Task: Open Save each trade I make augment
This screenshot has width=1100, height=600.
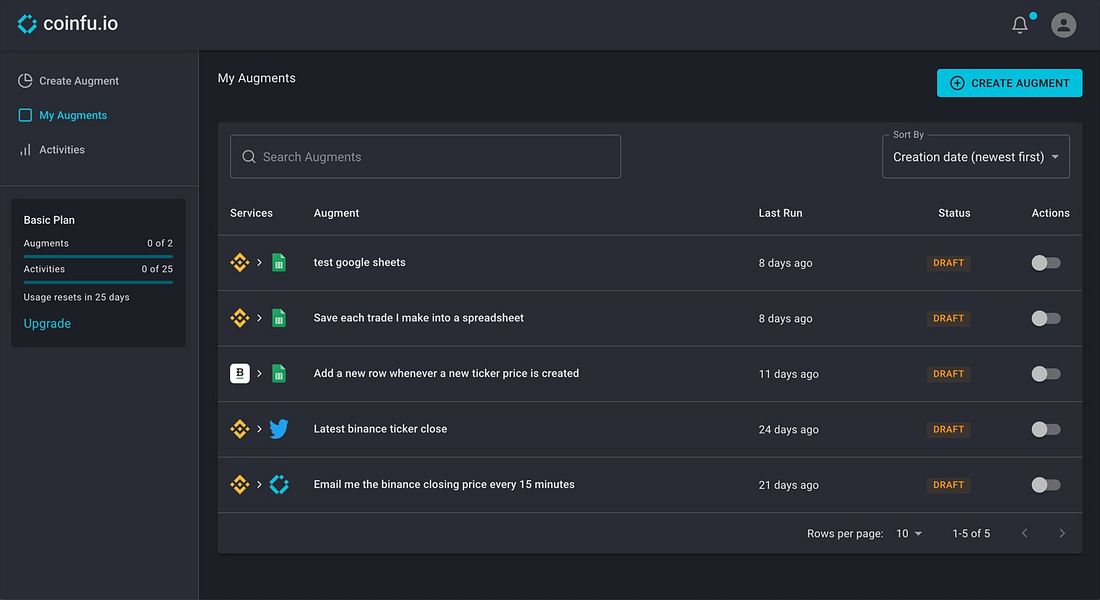Action: coord(418,318)
